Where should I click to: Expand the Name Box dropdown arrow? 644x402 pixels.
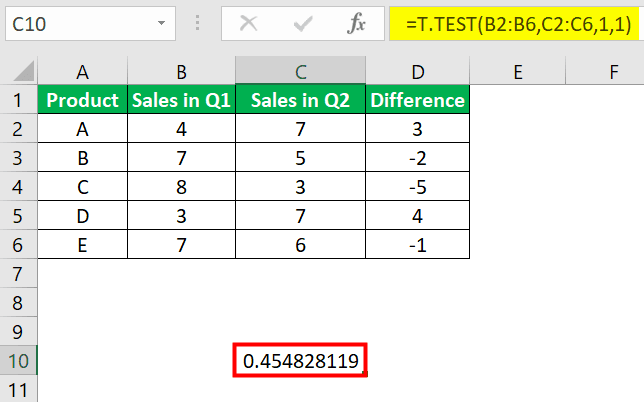[x=162, y=21]
